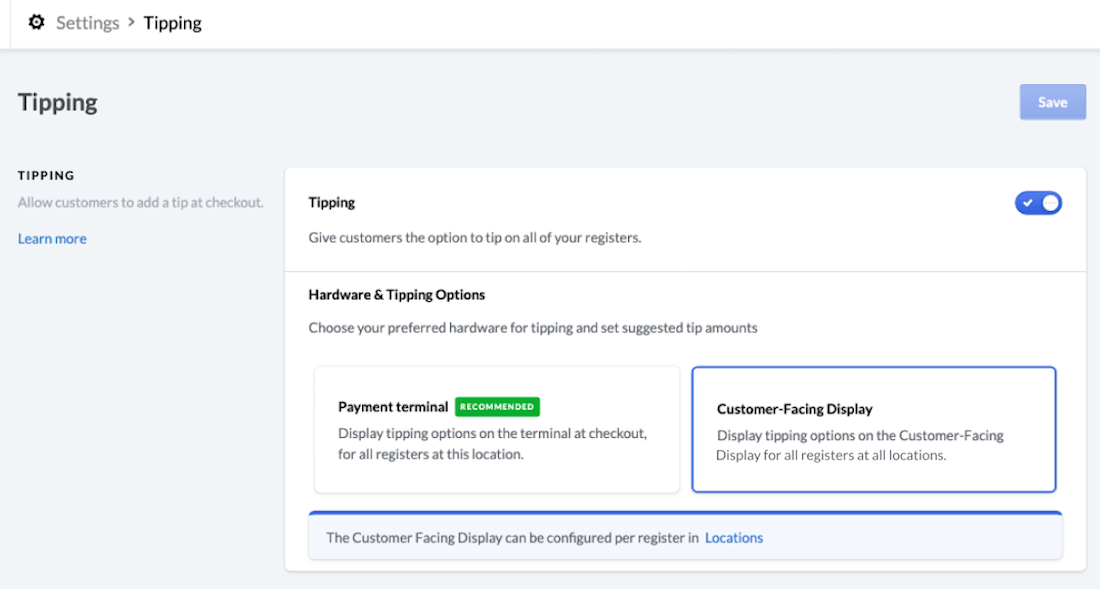Click 'Give customers the option to tip' description
The height and width of the screenshot is (589, 1100).
coord(475,238)
